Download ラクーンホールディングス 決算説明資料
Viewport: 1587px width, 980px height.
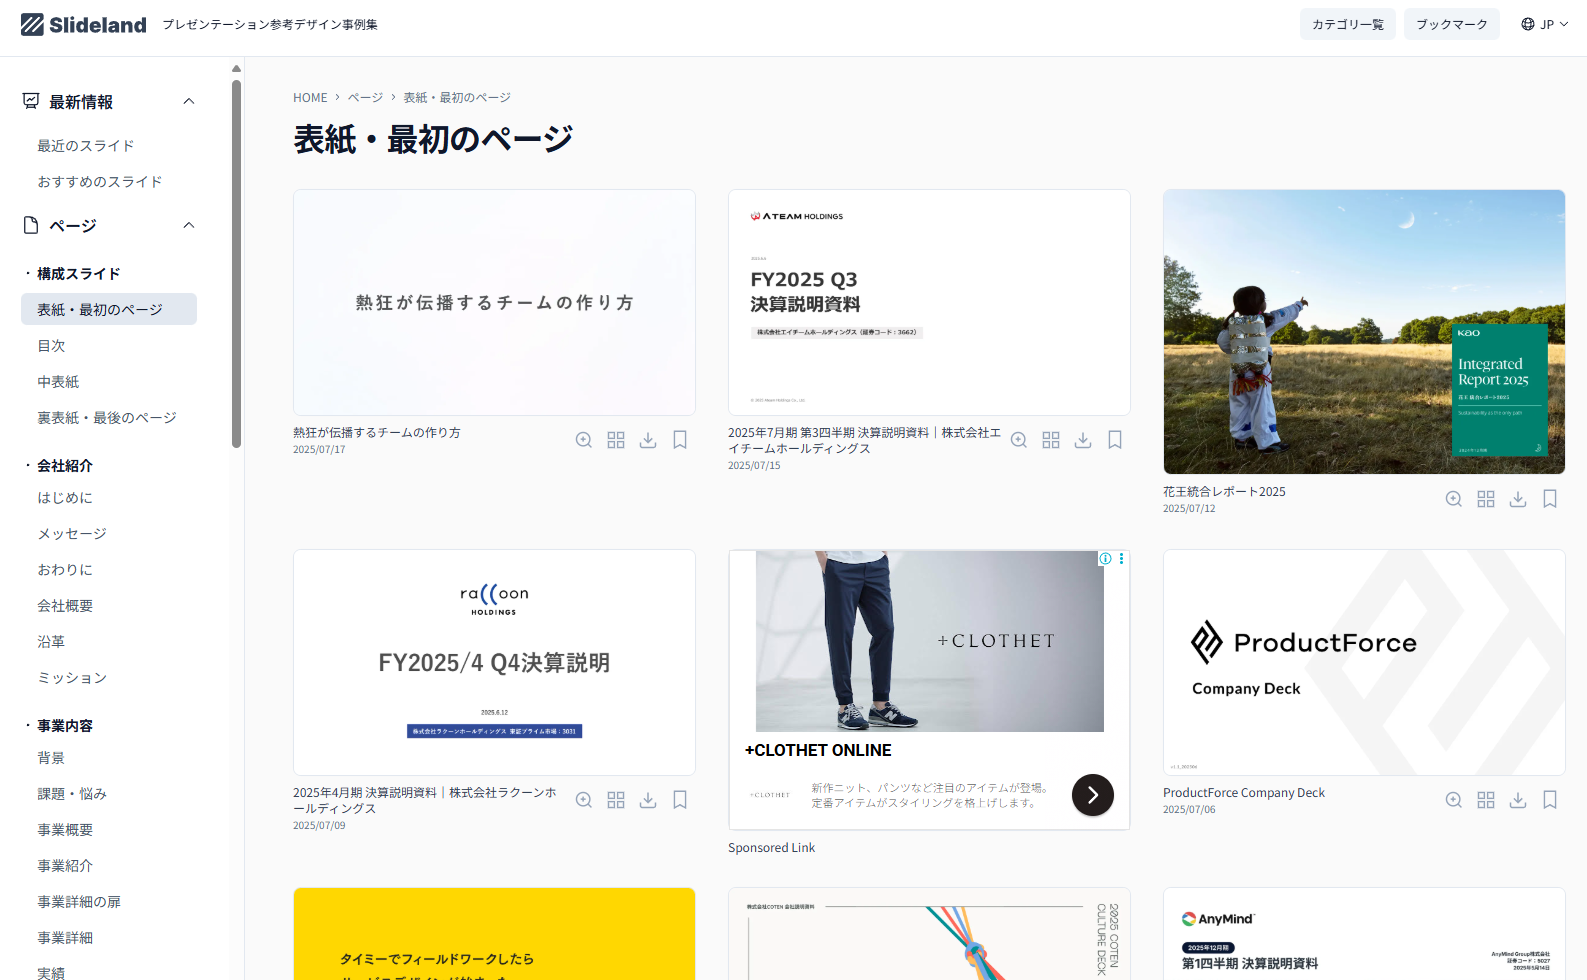click(x=648, y=800)
